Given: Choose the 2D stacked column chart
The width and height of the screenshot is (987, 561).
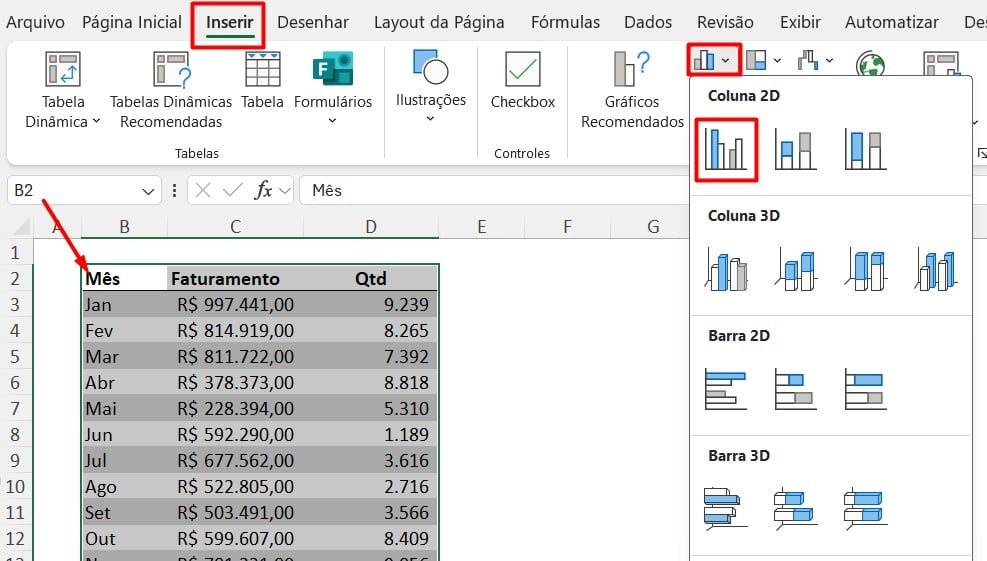Looking at the screenshot, I should pyautogui.click(x=795, y=149).
